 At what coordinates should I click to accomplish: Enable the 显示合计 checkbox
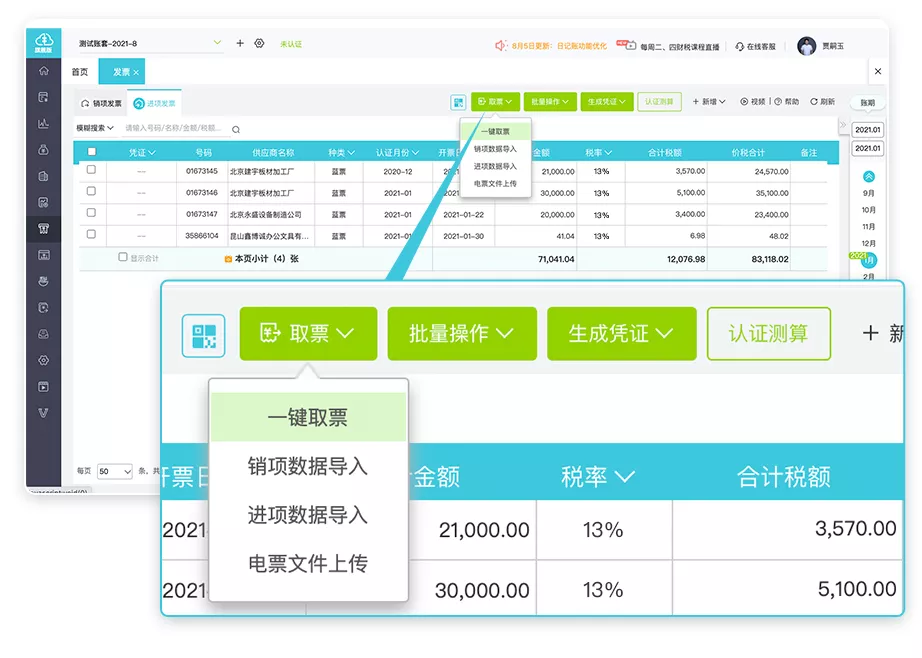(123, 257)
